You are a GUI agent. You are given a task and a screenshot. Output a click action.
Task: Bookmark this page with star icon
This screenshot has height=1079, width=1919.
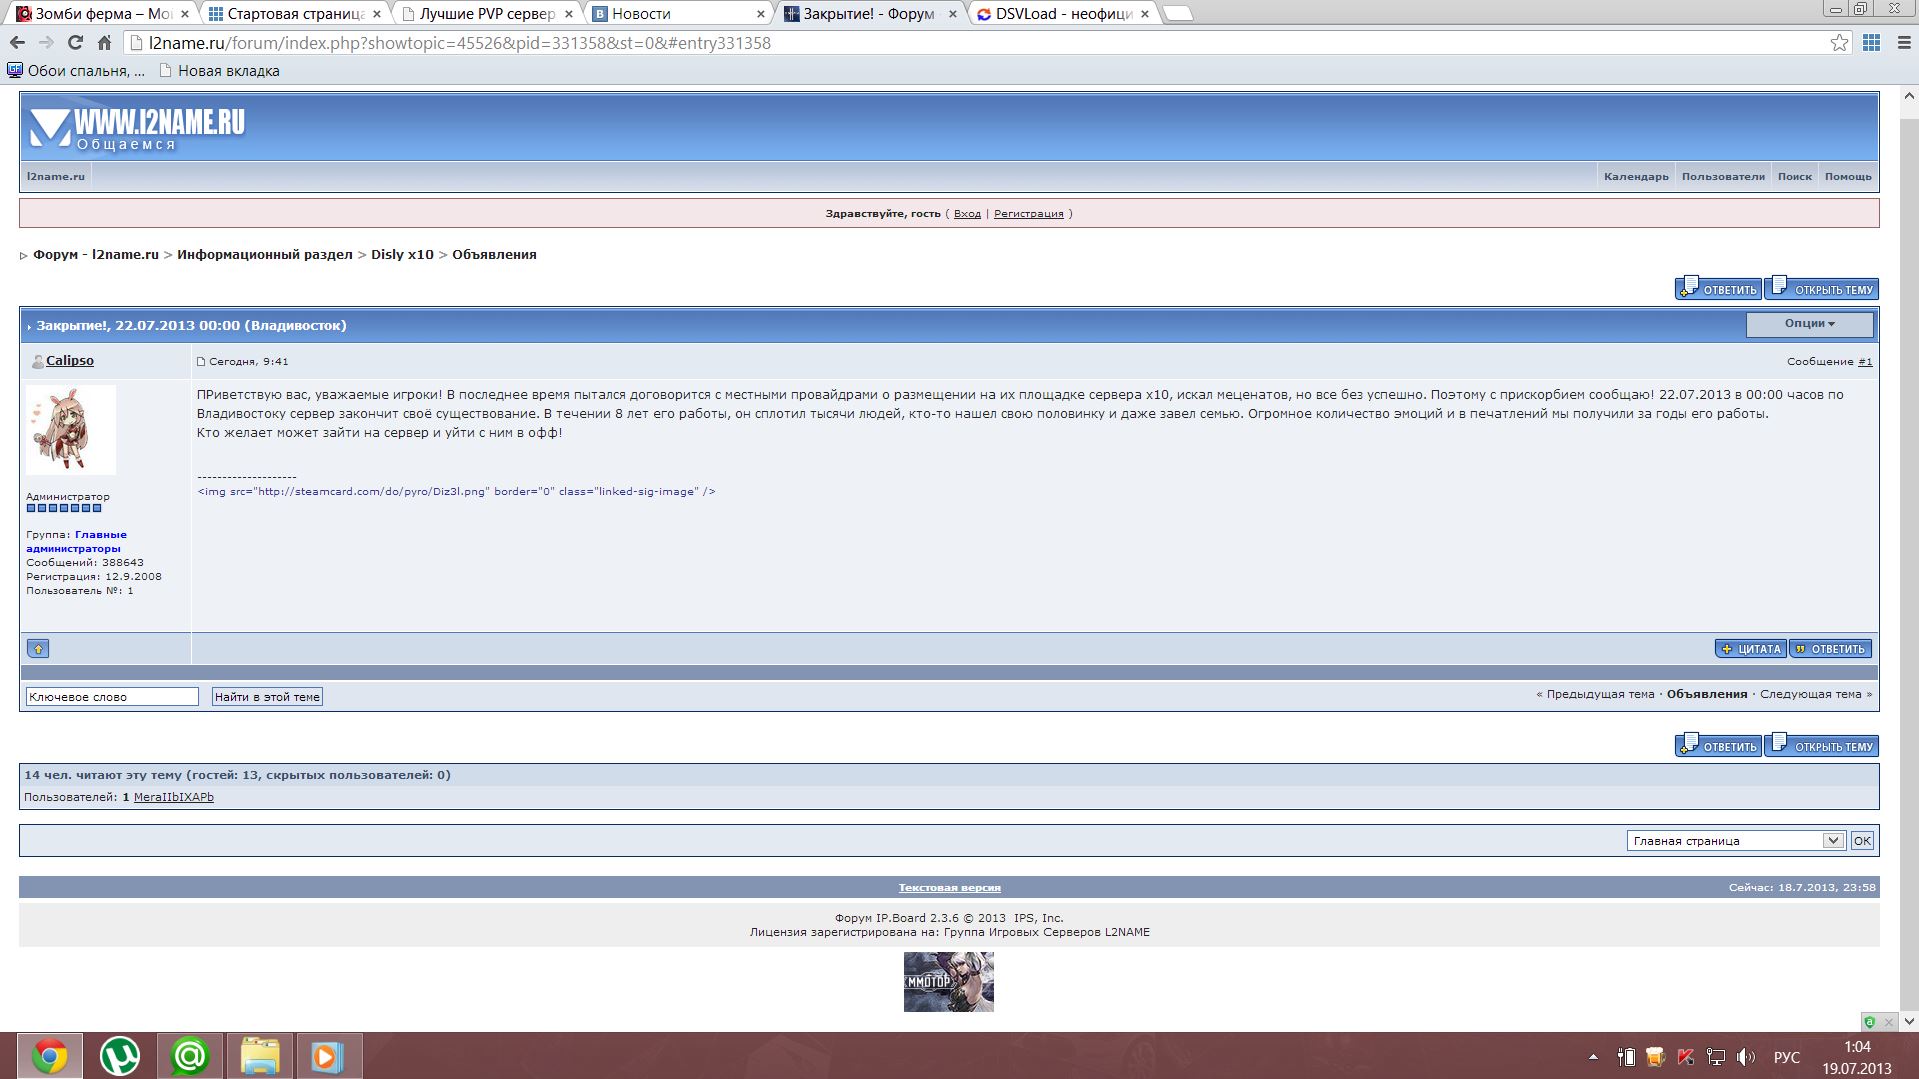coord(1839,43)
